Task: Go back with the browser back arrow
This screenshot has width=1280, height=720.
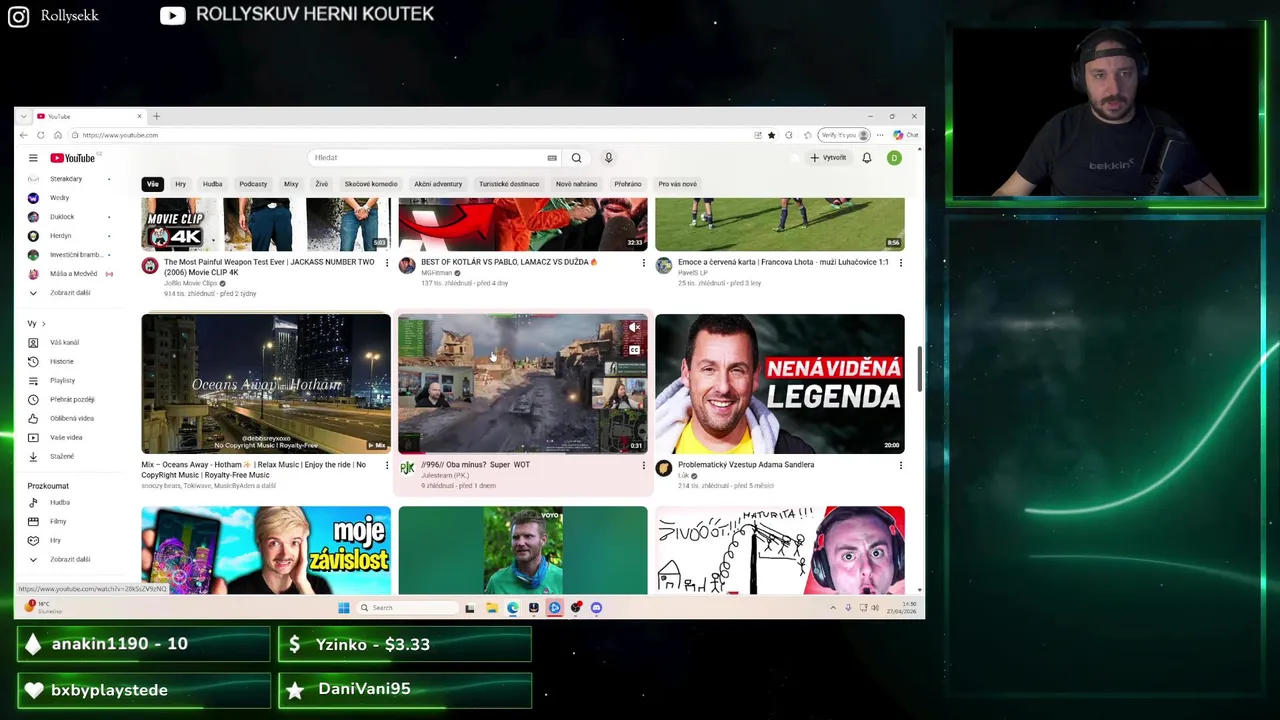Action: pyautogui.click(x=24, y=135)
